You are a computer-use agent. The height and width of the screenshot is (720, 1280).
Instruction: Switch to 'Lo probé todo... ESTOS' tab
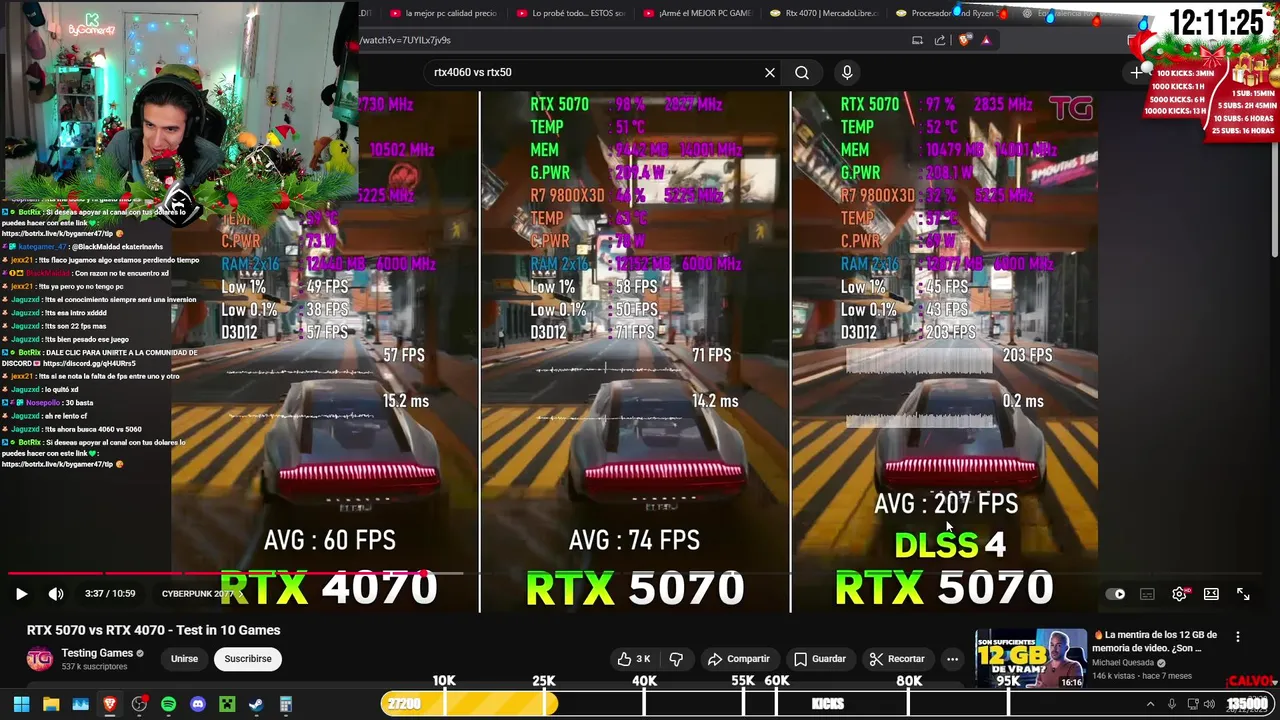[571, 14]
